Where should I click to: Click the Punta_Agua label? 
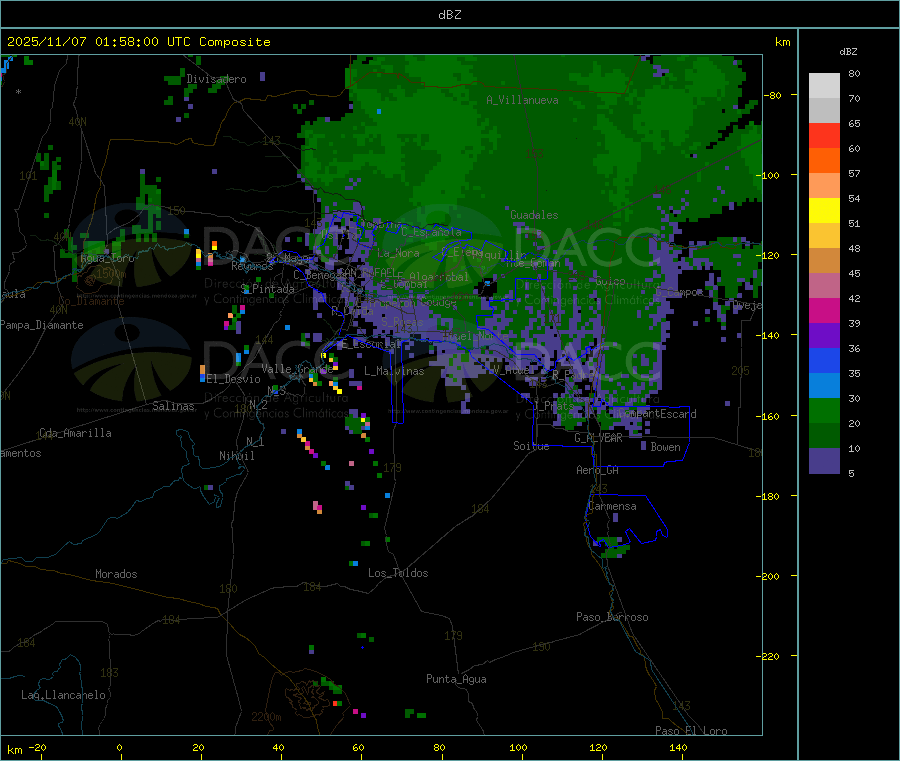456,679
